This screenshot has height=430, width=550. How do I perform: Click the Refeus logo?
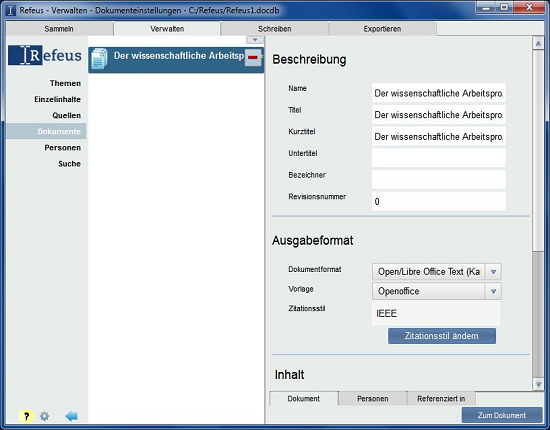45,55
